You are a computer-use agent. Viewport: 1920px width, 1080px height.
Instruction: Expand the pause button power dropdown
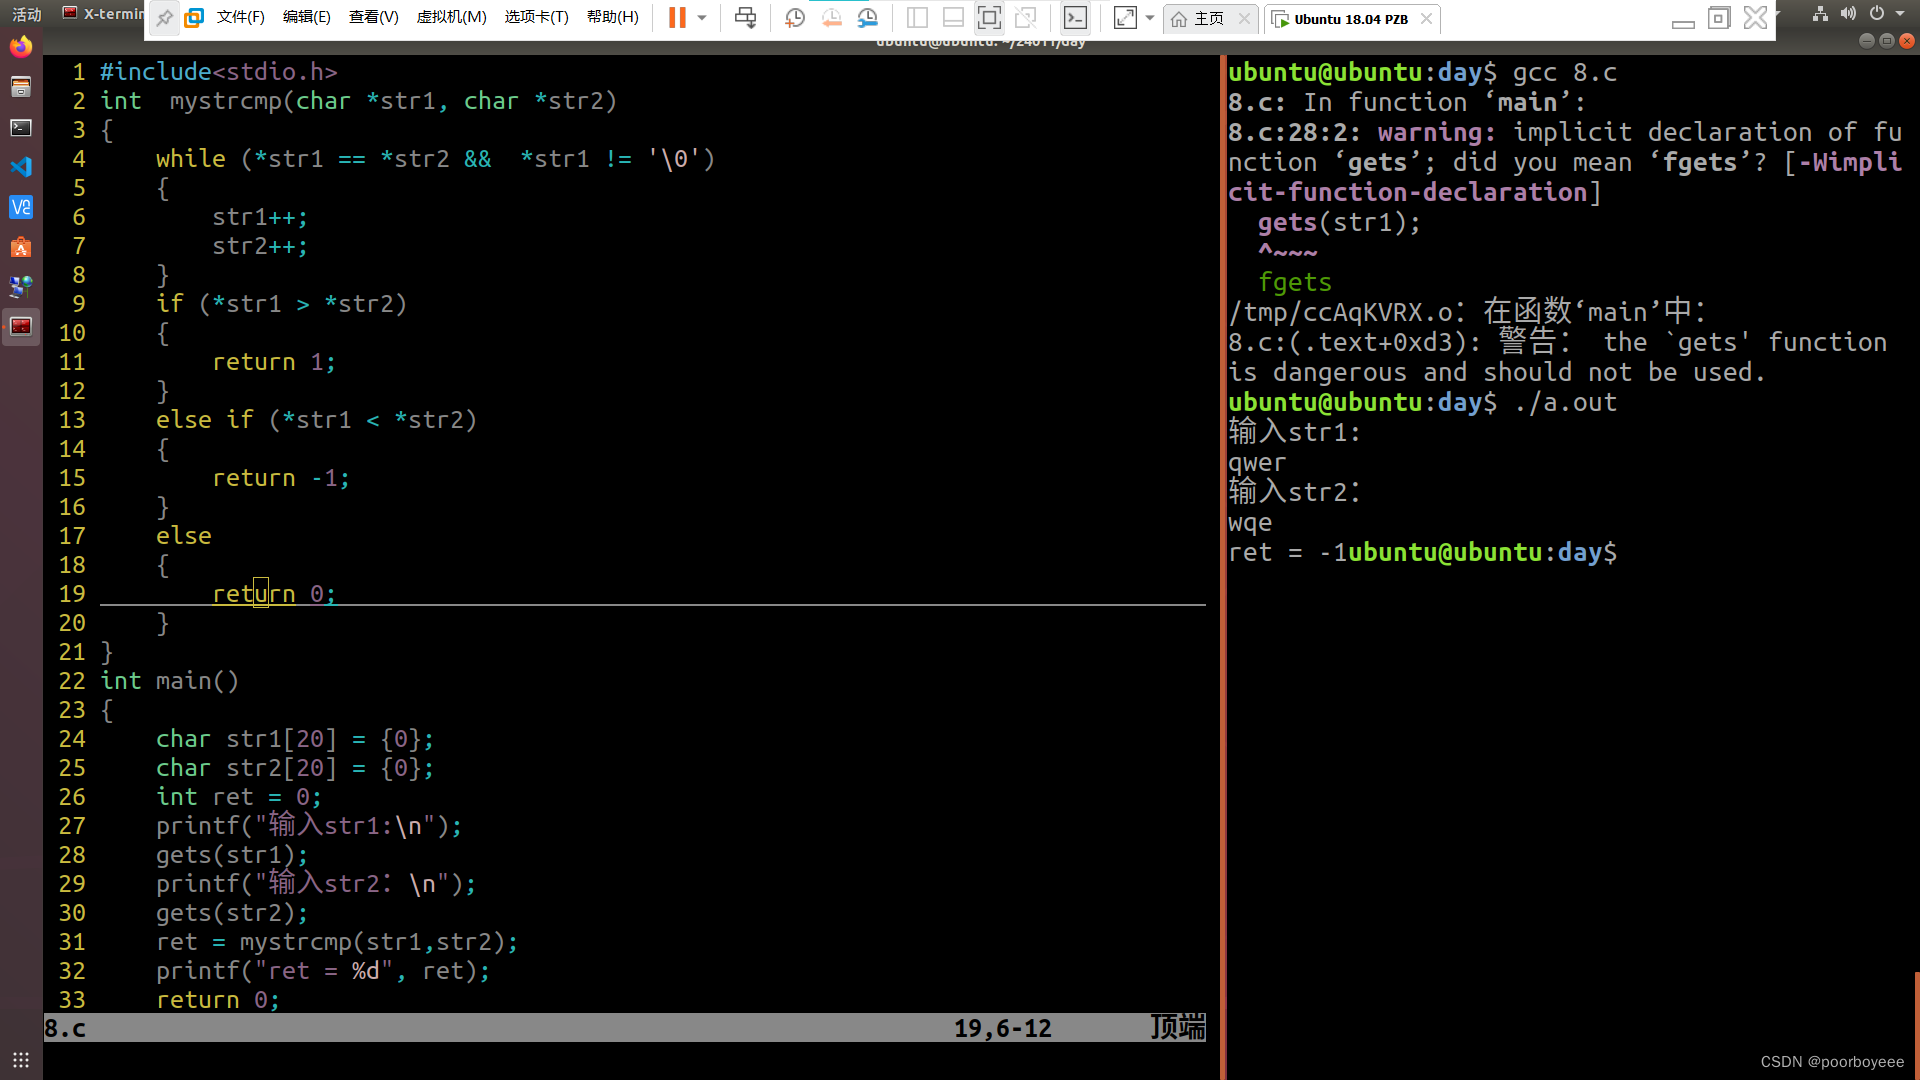click(x=702, y=17)
